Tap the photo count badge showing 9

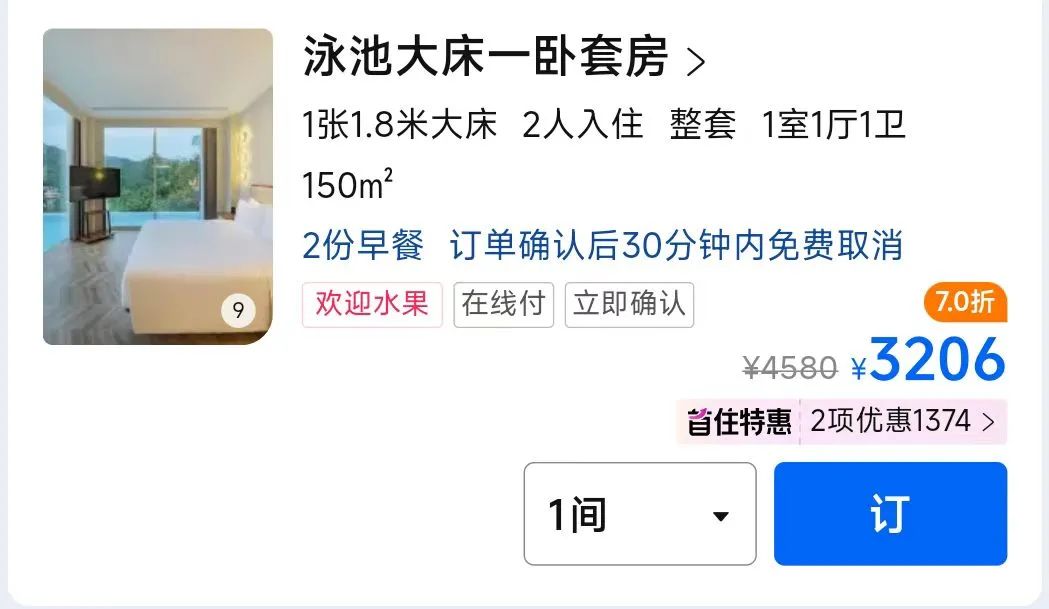point(238,310)
